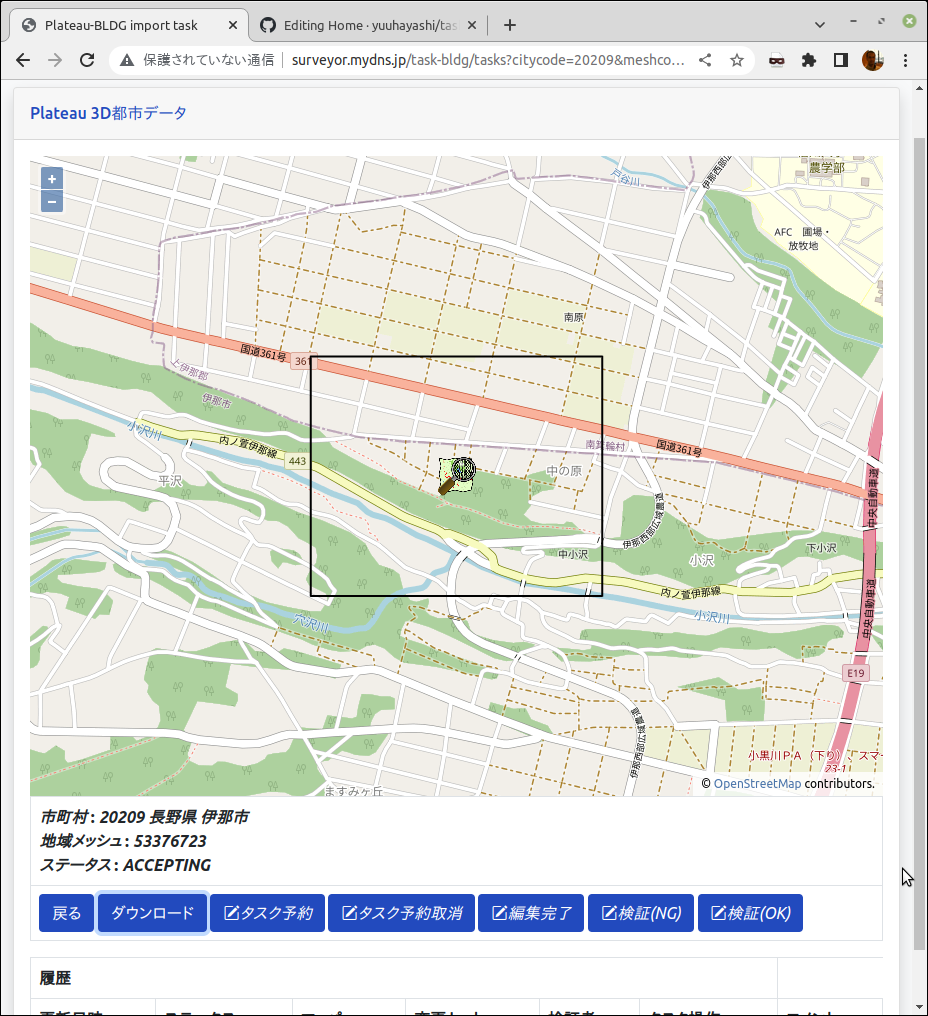Click the 検証(OK) button
The height and width of the screenshot is (1016, 928).
pyautogui.click(x=750, y=913)
